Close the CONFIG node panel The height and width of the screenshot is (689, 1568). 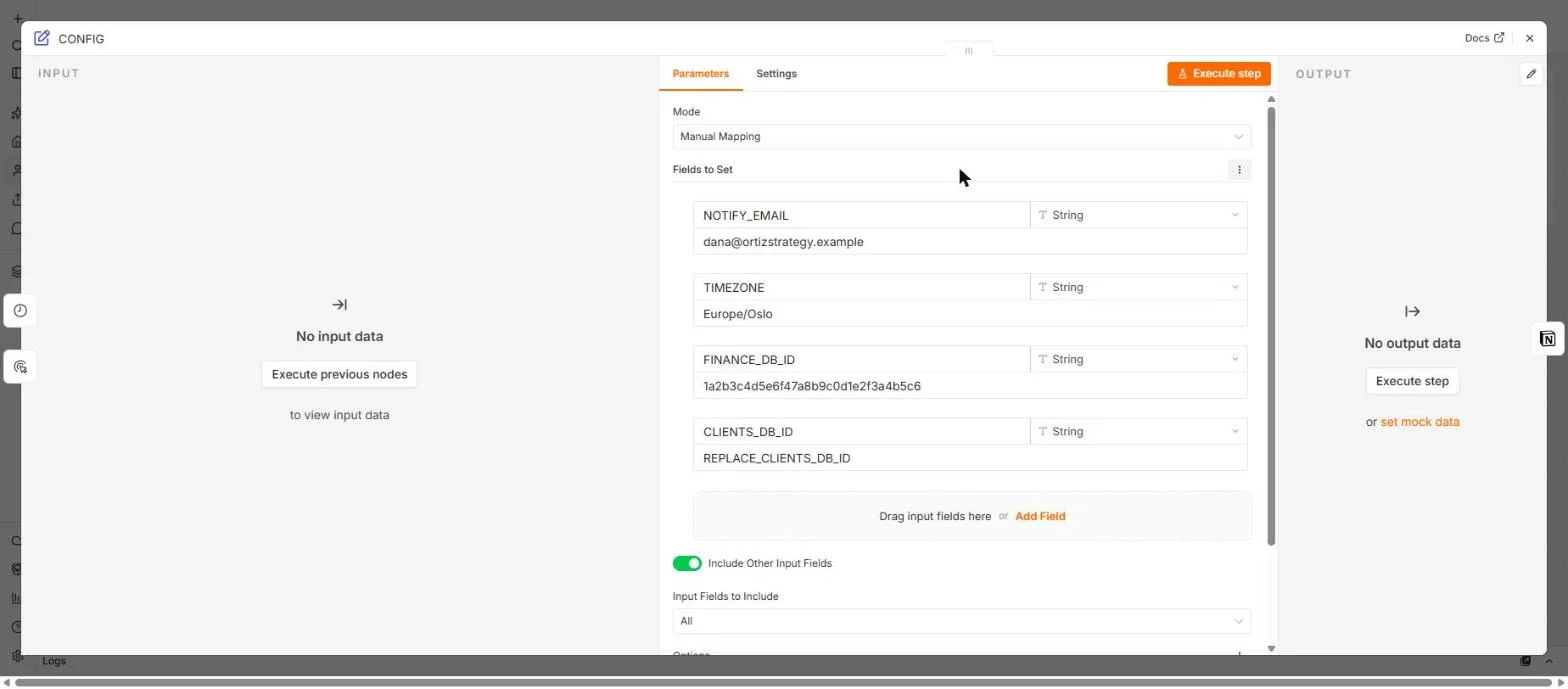(x=1529, y=38)
